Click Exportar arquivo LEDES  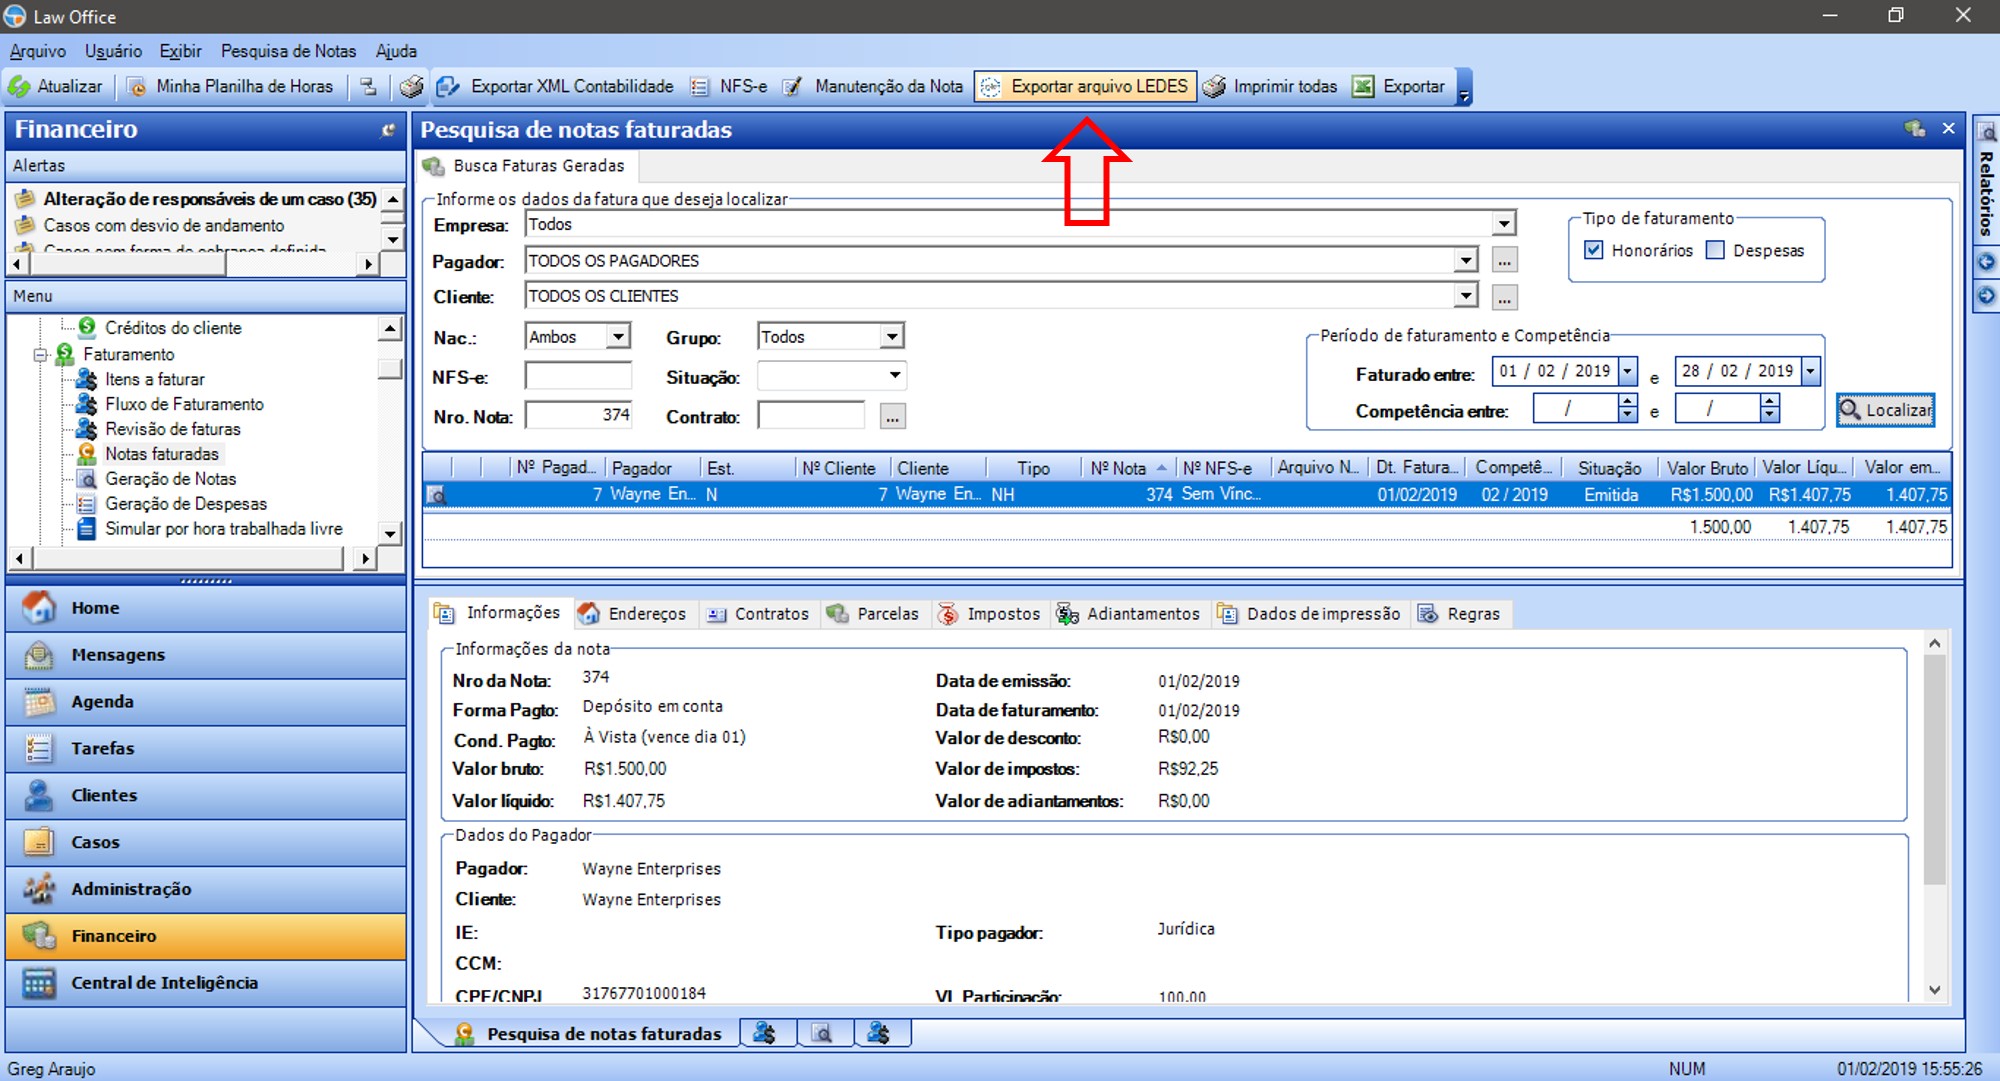[1085, 87]
